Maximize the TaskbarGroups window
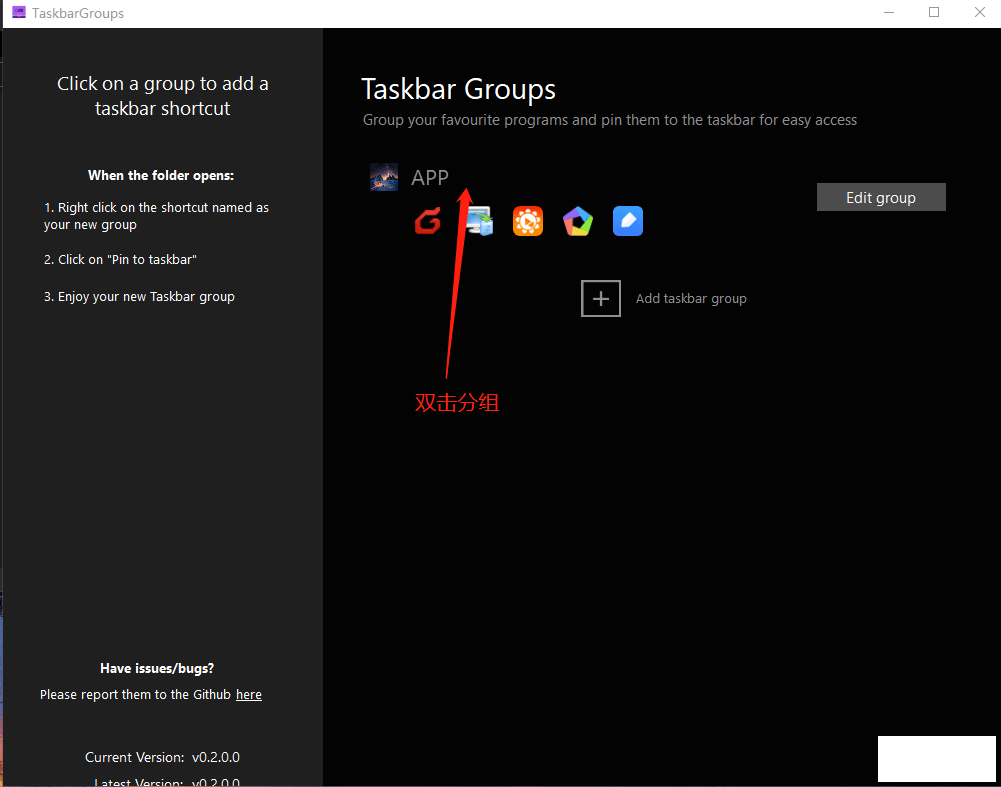 pyautogui.click(x=934, y=13)
